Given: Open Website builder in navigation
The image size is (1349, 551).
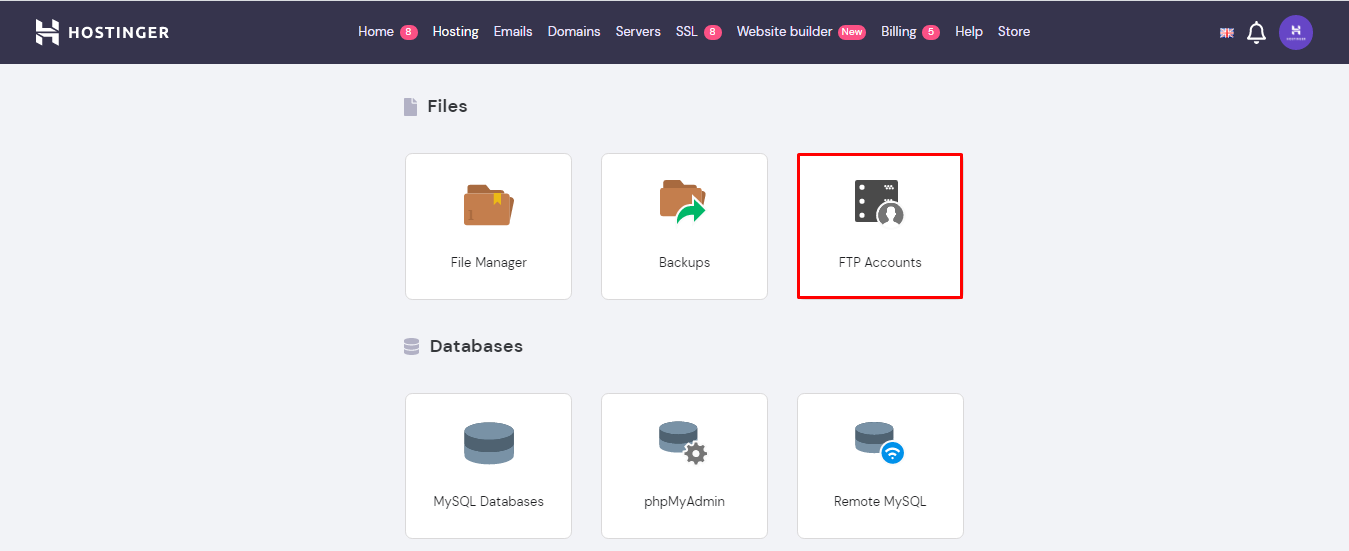Looking at the screenshot, I should 784,32.
